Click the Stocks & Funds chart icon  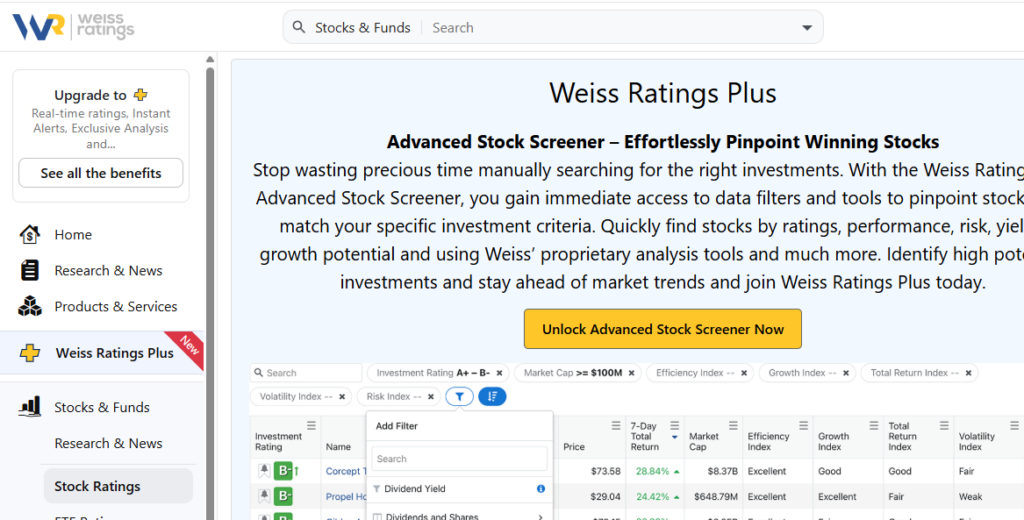[x=30, y=407]
